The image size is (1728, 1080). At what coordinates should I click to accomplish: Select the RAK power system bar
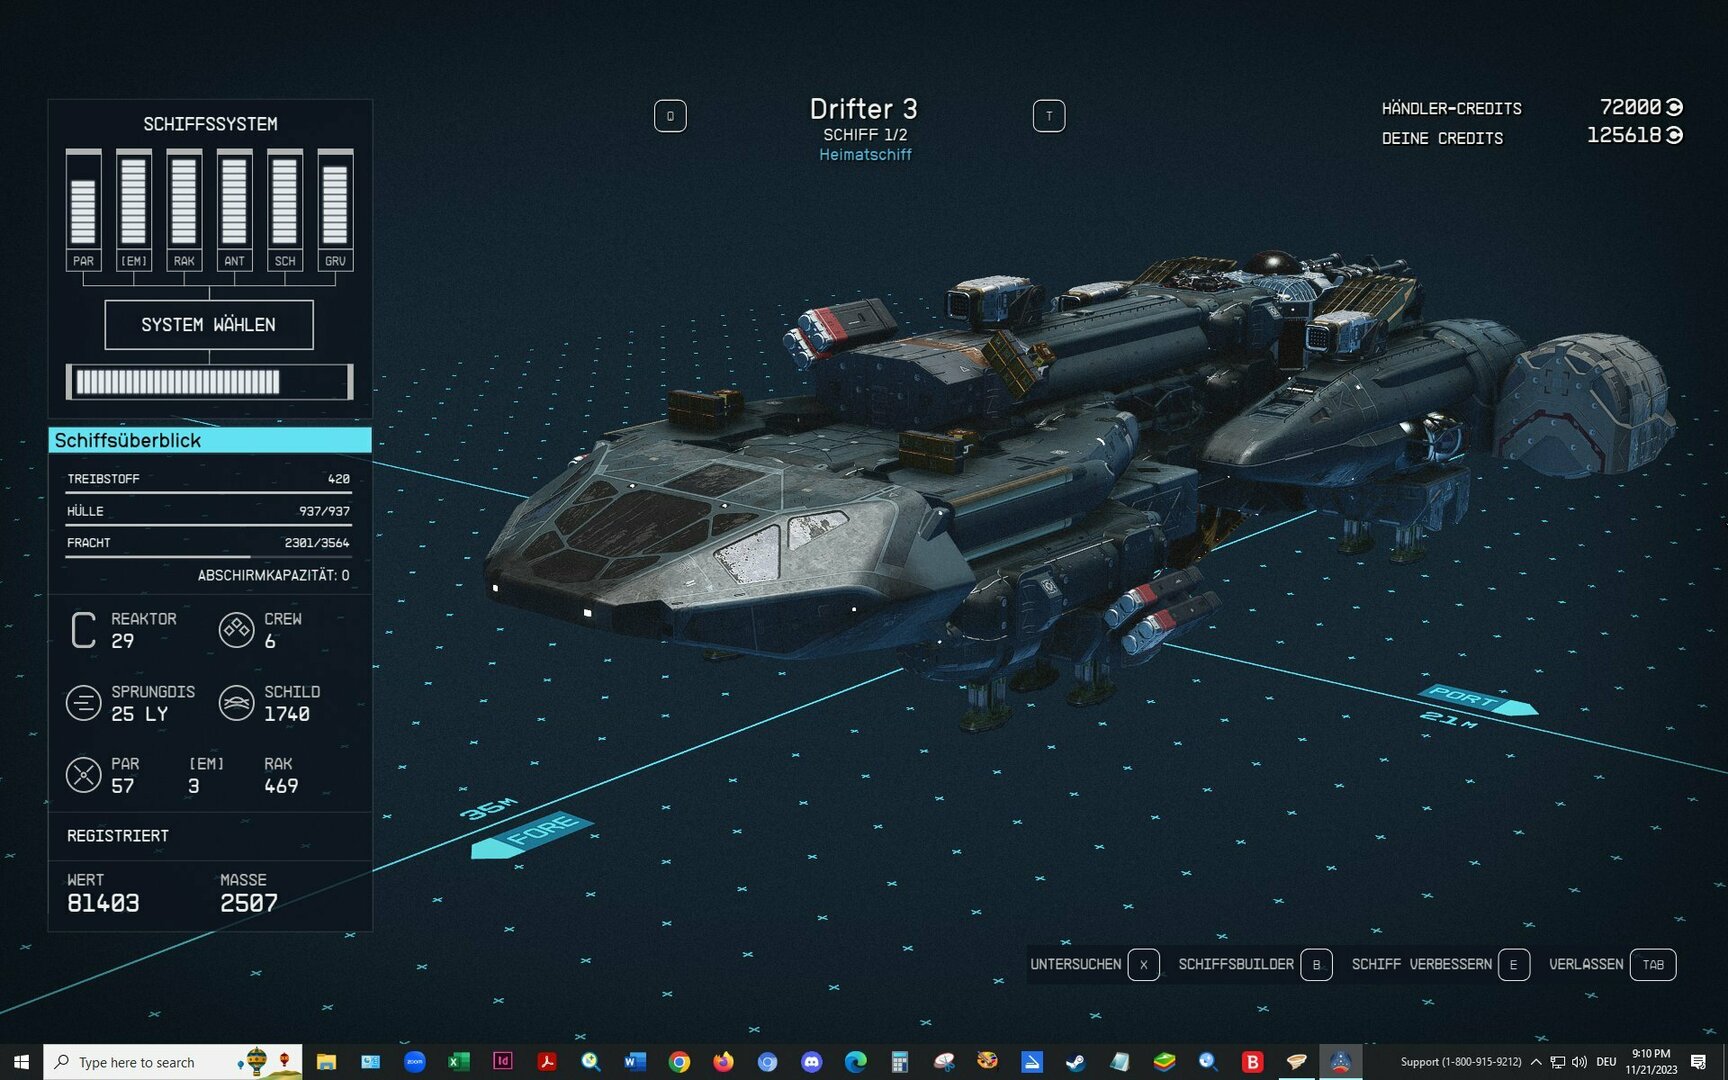point(184,209)
